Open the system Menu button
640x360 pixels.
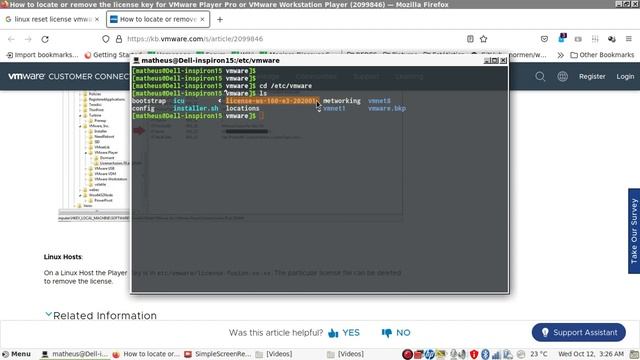16,354
